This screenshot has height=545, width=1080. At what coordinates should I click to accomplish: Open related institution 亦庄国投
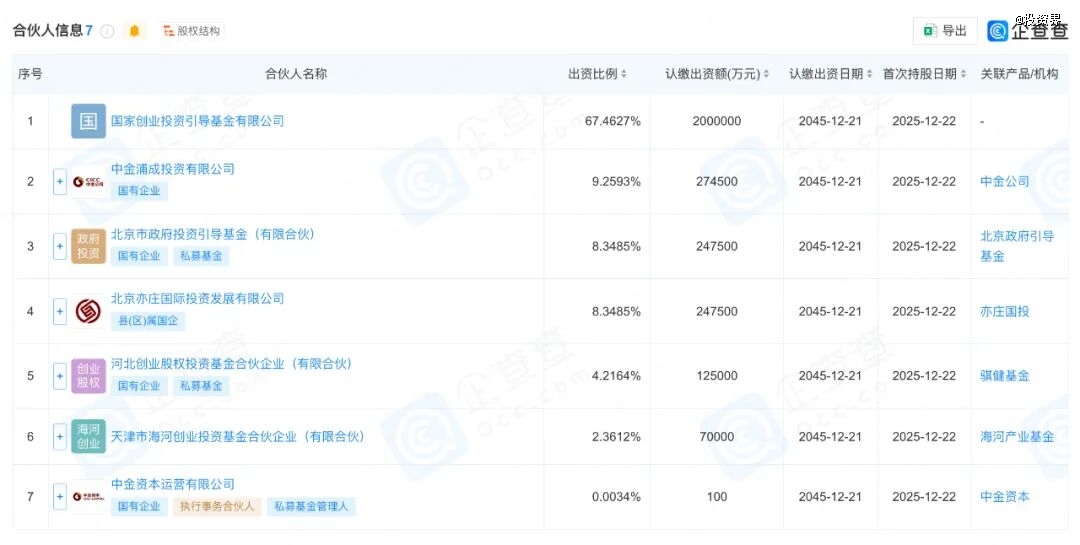coord(1004,311)
